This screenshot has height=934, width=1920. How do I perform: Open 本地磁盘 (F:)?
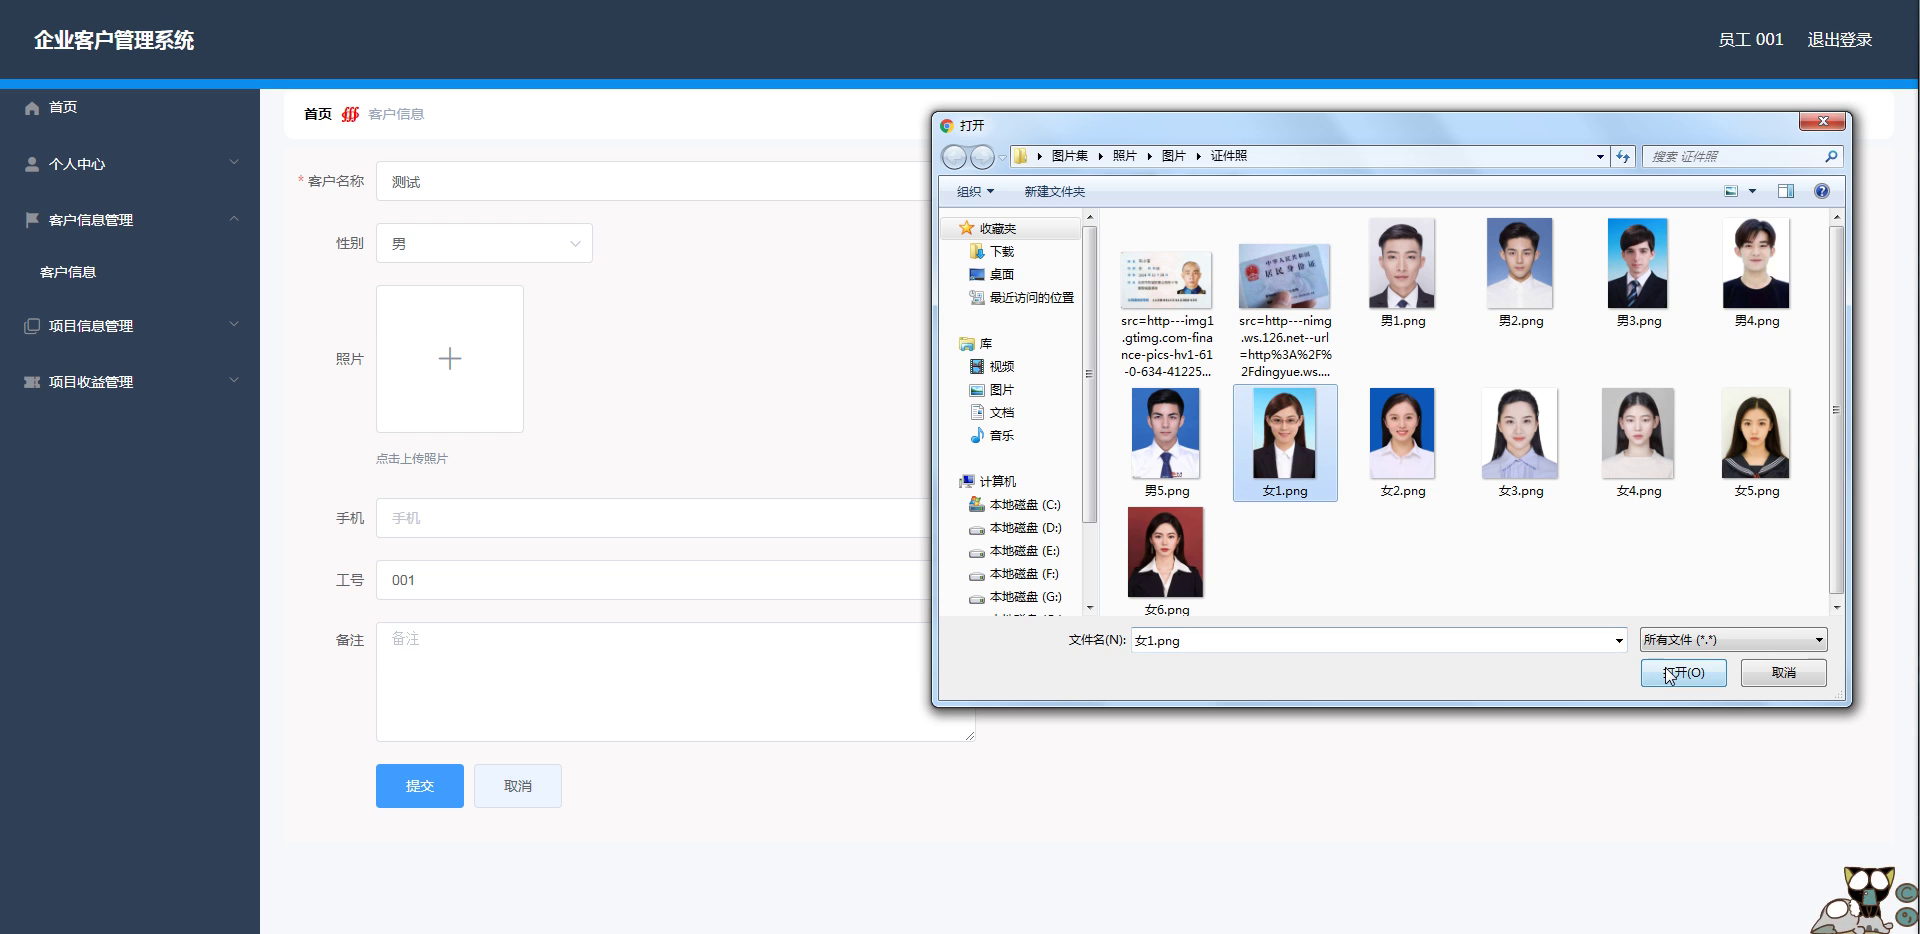click(1025, 574)
